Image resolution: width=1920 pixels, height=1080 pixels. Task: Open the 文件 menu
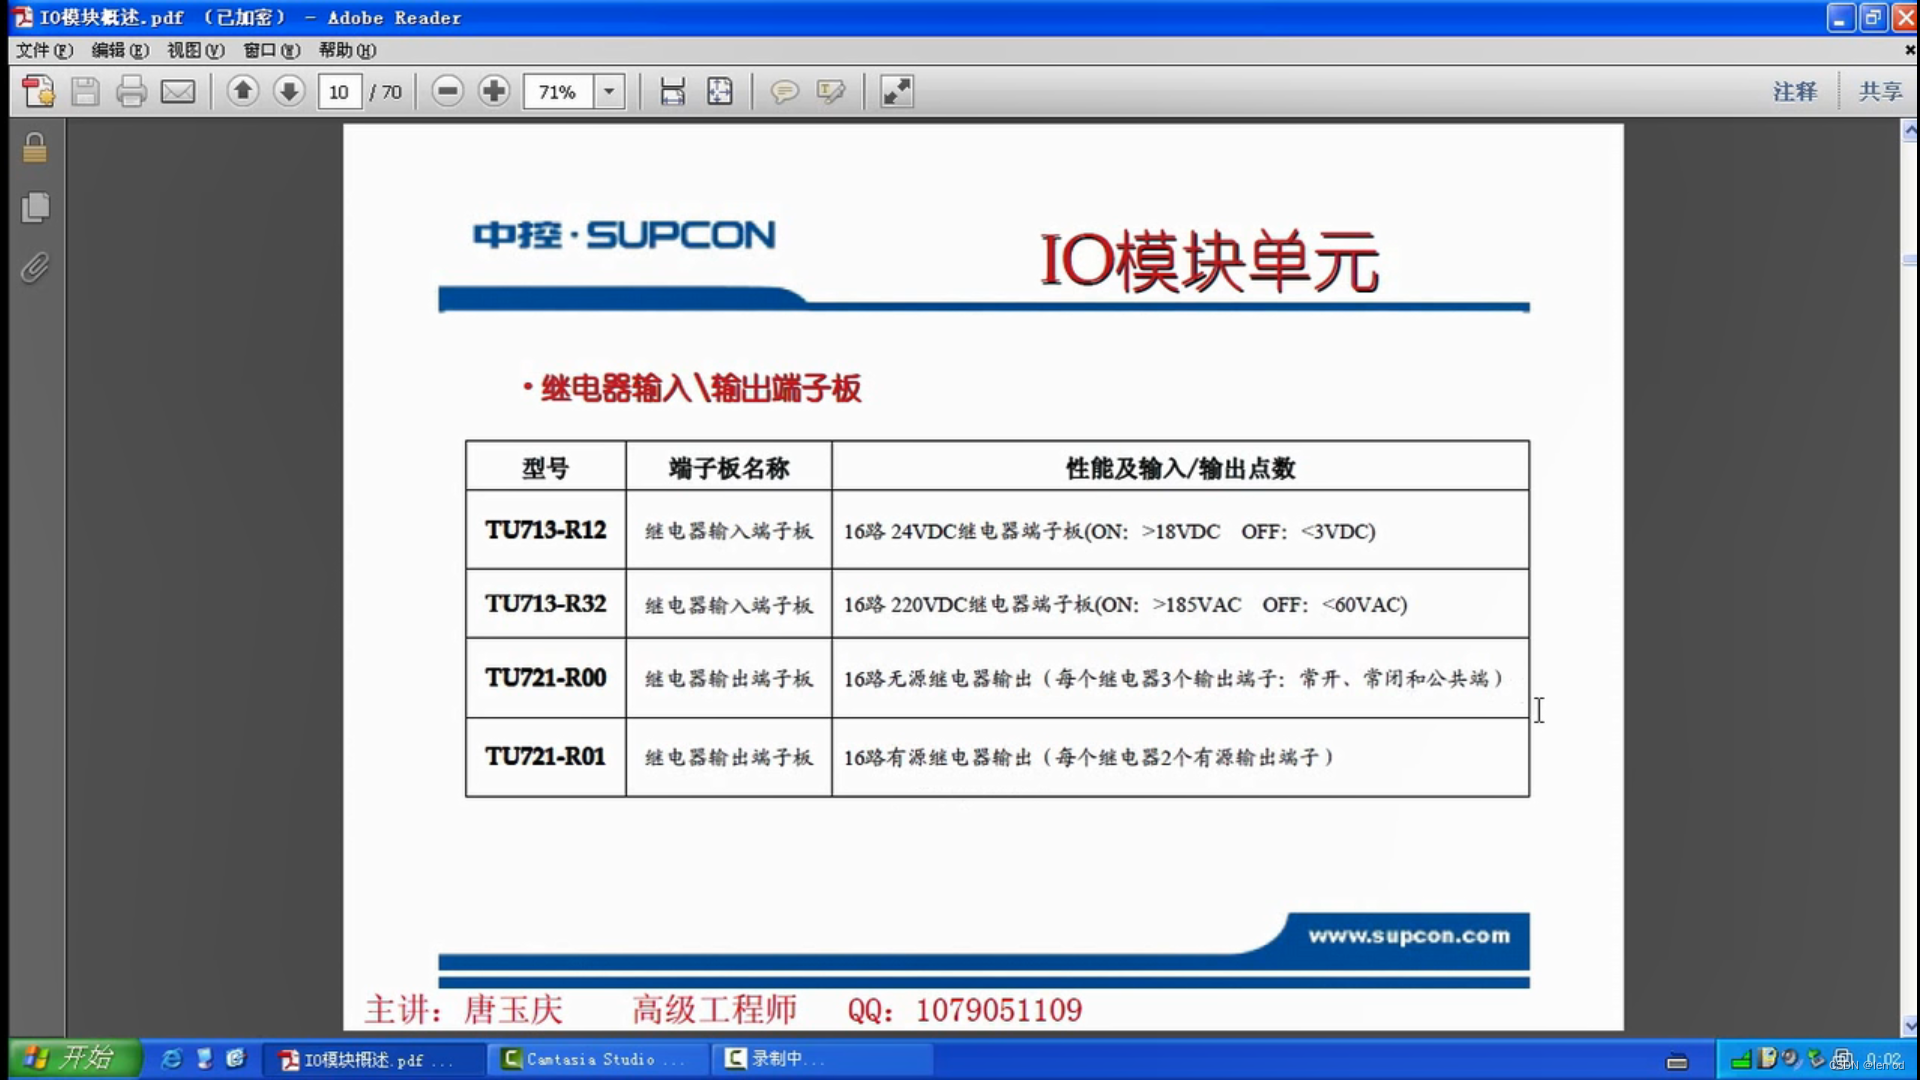click(x=44, y=50)
